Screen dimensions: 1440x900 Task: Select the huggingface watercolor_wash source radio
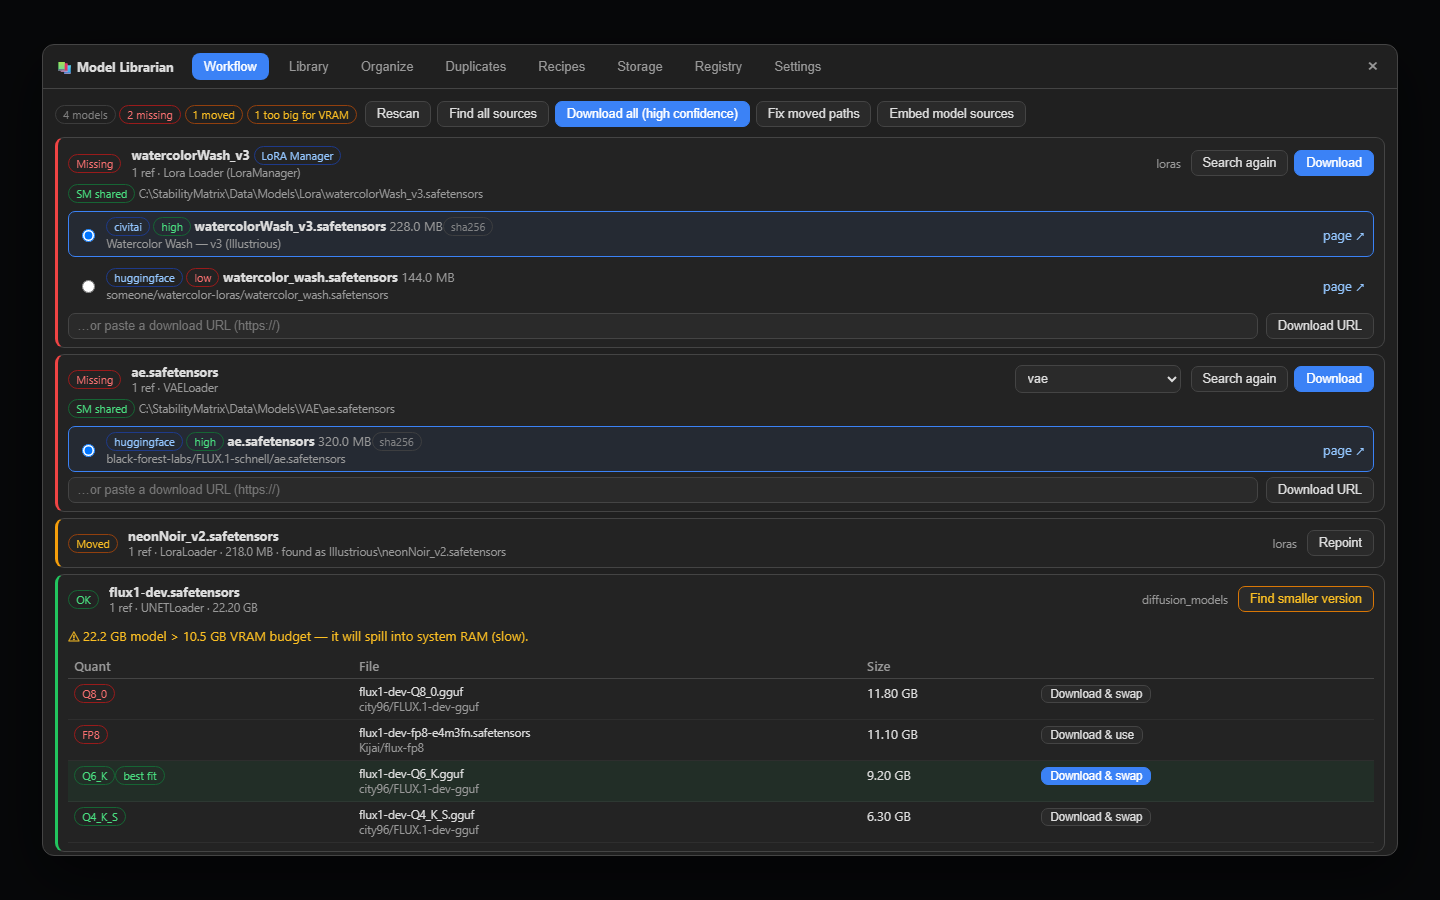pyautogui.click(x=88, y=286)
